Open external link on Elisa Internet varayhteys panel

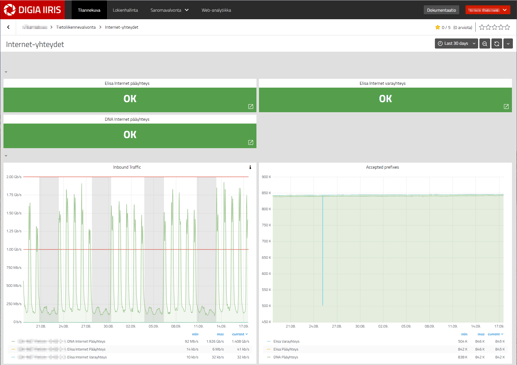[x=506, y=107]
